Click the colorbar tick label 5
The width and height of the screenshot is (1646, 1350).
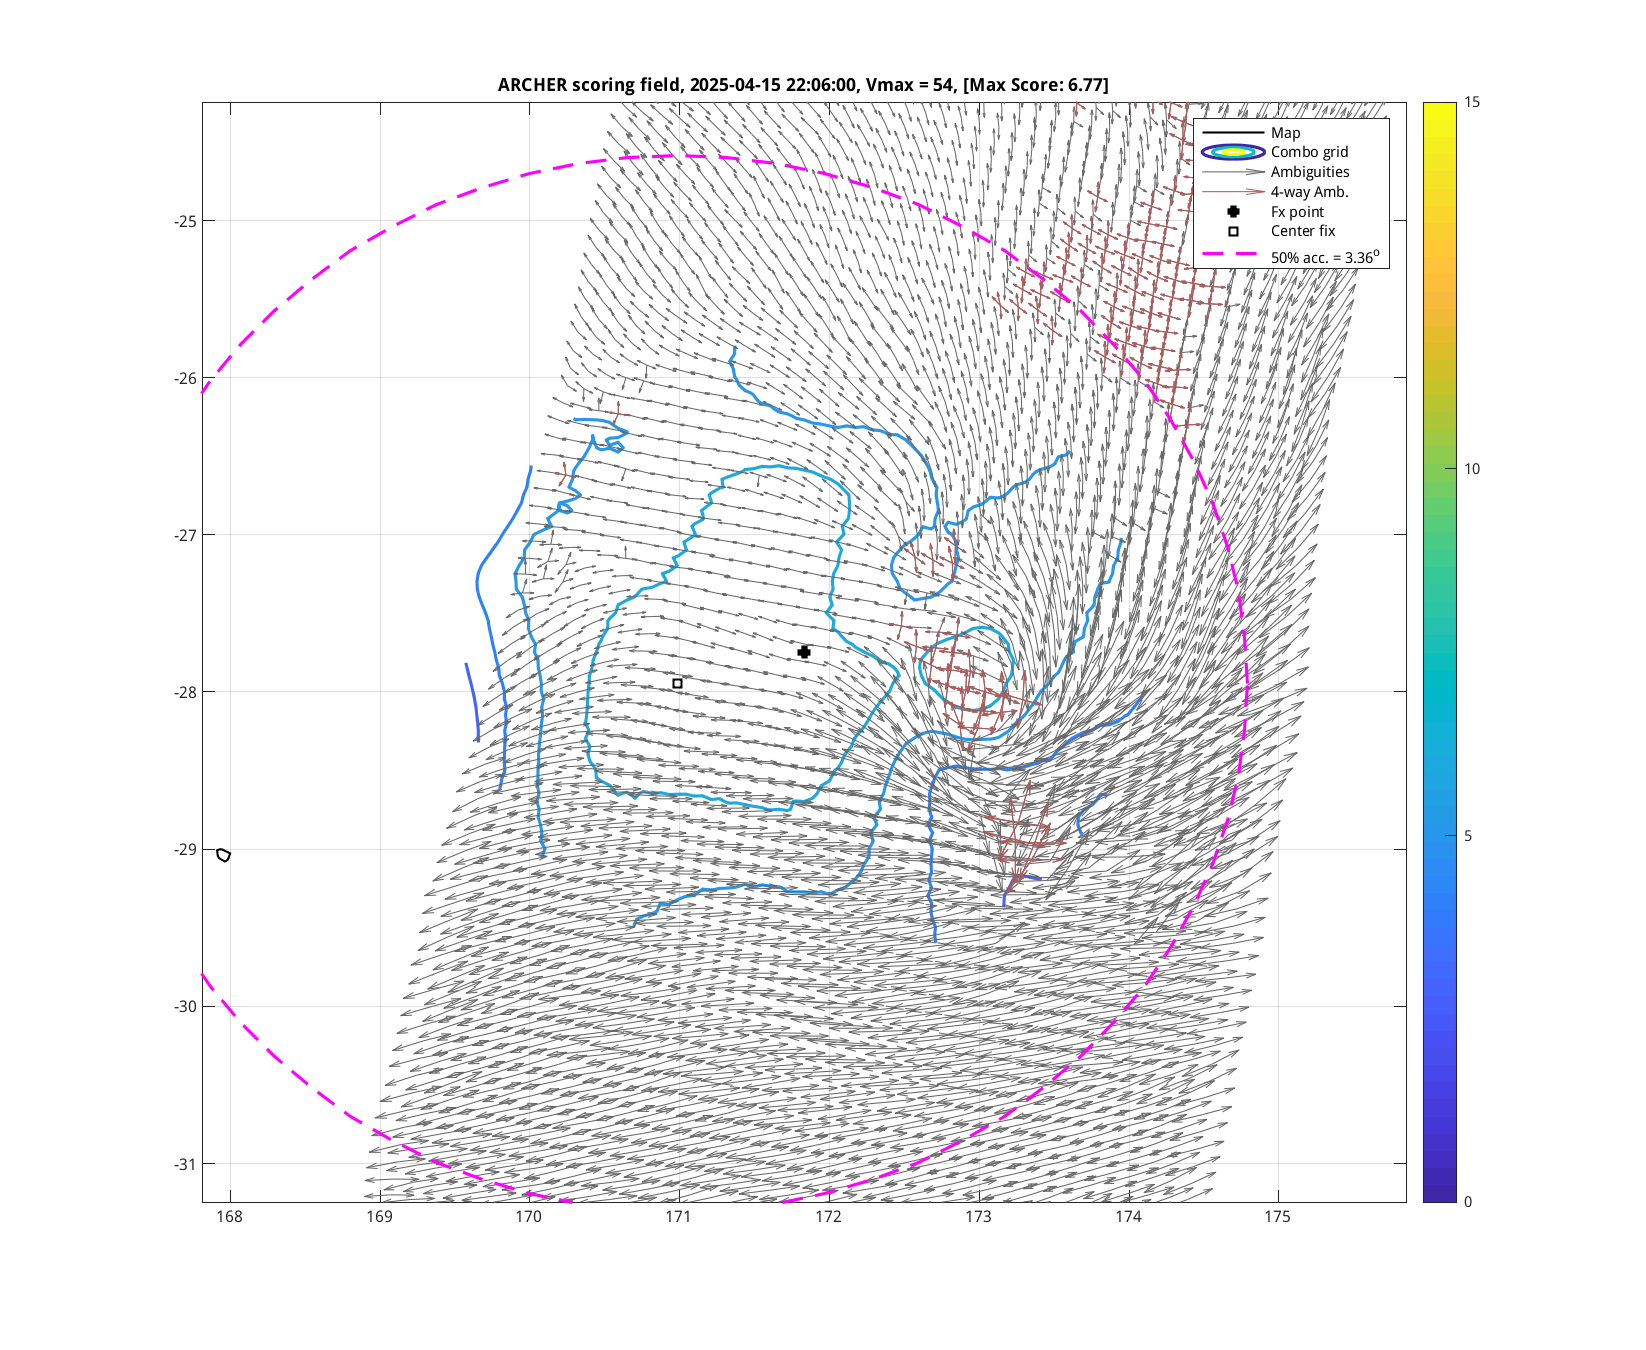[1467, 836]
